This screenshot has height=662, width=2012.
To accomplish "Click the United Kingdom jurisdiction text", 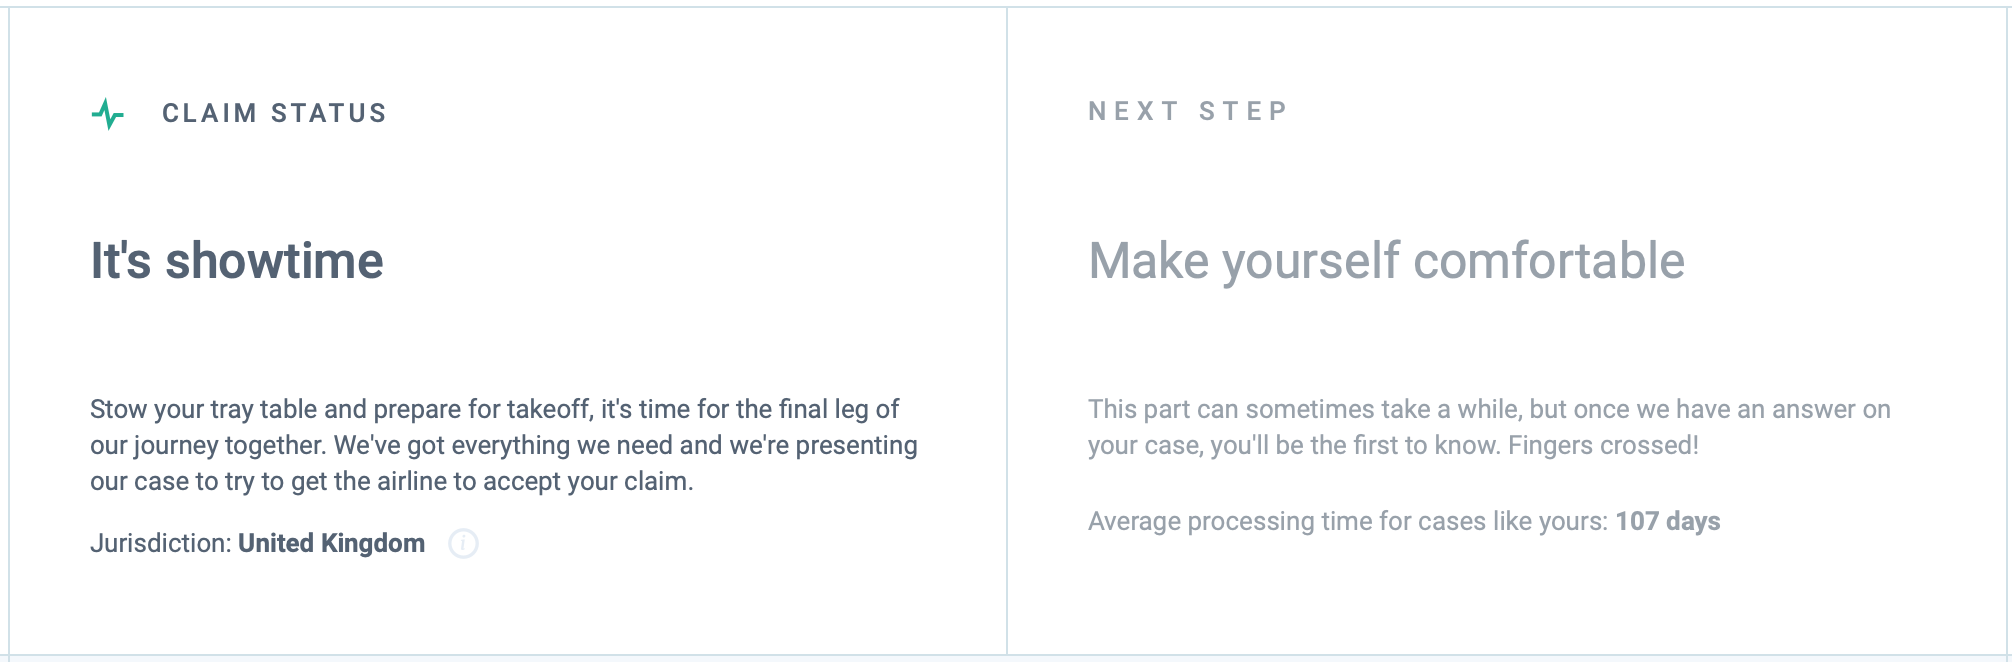I will pos(331,543).
